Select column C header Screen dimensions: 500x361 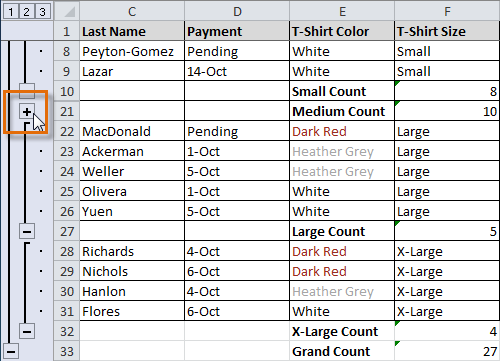pyautogui.click(x=132, y=11)
